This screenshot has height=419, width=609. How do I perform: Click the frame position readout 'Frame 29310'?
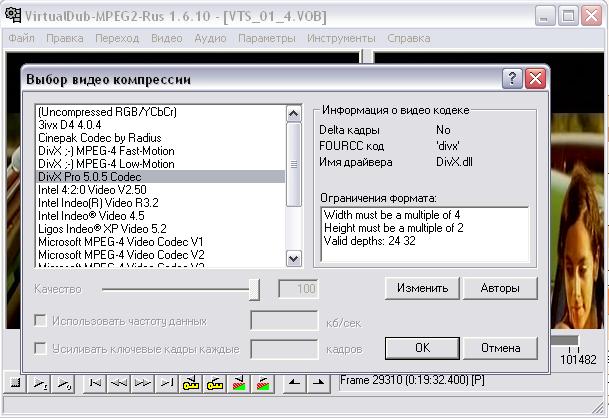pyautogui.click(x=412, y=380)
